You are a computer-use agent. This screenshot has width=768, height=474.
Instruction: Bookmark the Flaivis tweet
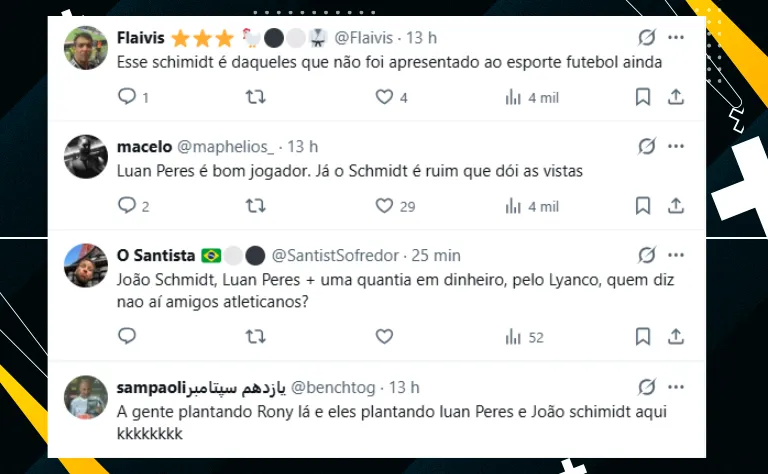pos(643,97)
